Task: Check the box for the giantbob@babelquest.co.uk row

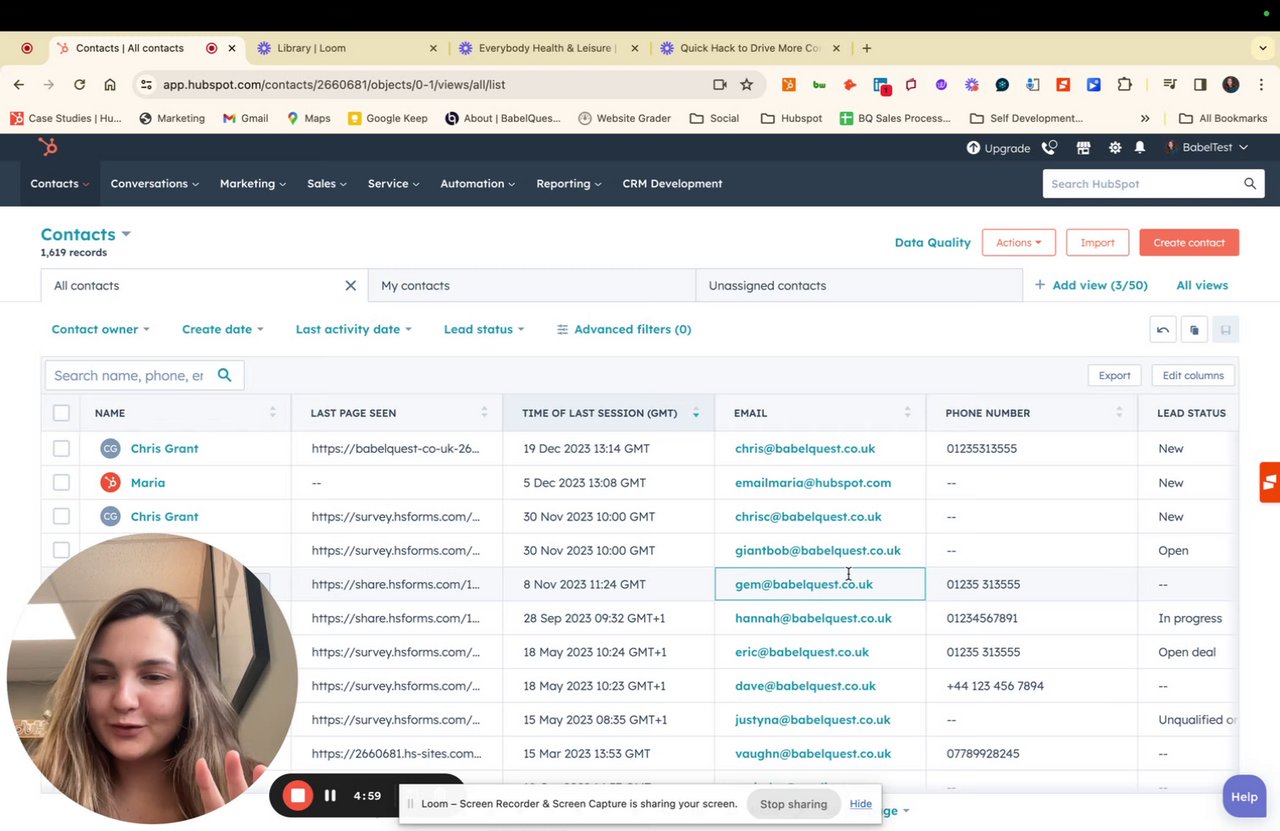Action: tap(61, 550)
